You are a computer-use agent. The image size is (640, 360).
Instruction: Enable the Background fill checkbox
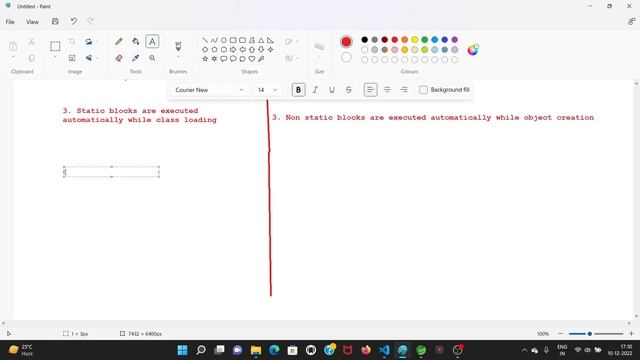(x=423, y=90)
